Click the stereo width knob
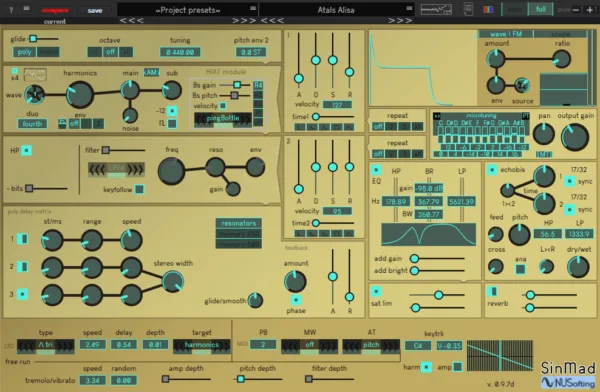 (x=173, y=281)
